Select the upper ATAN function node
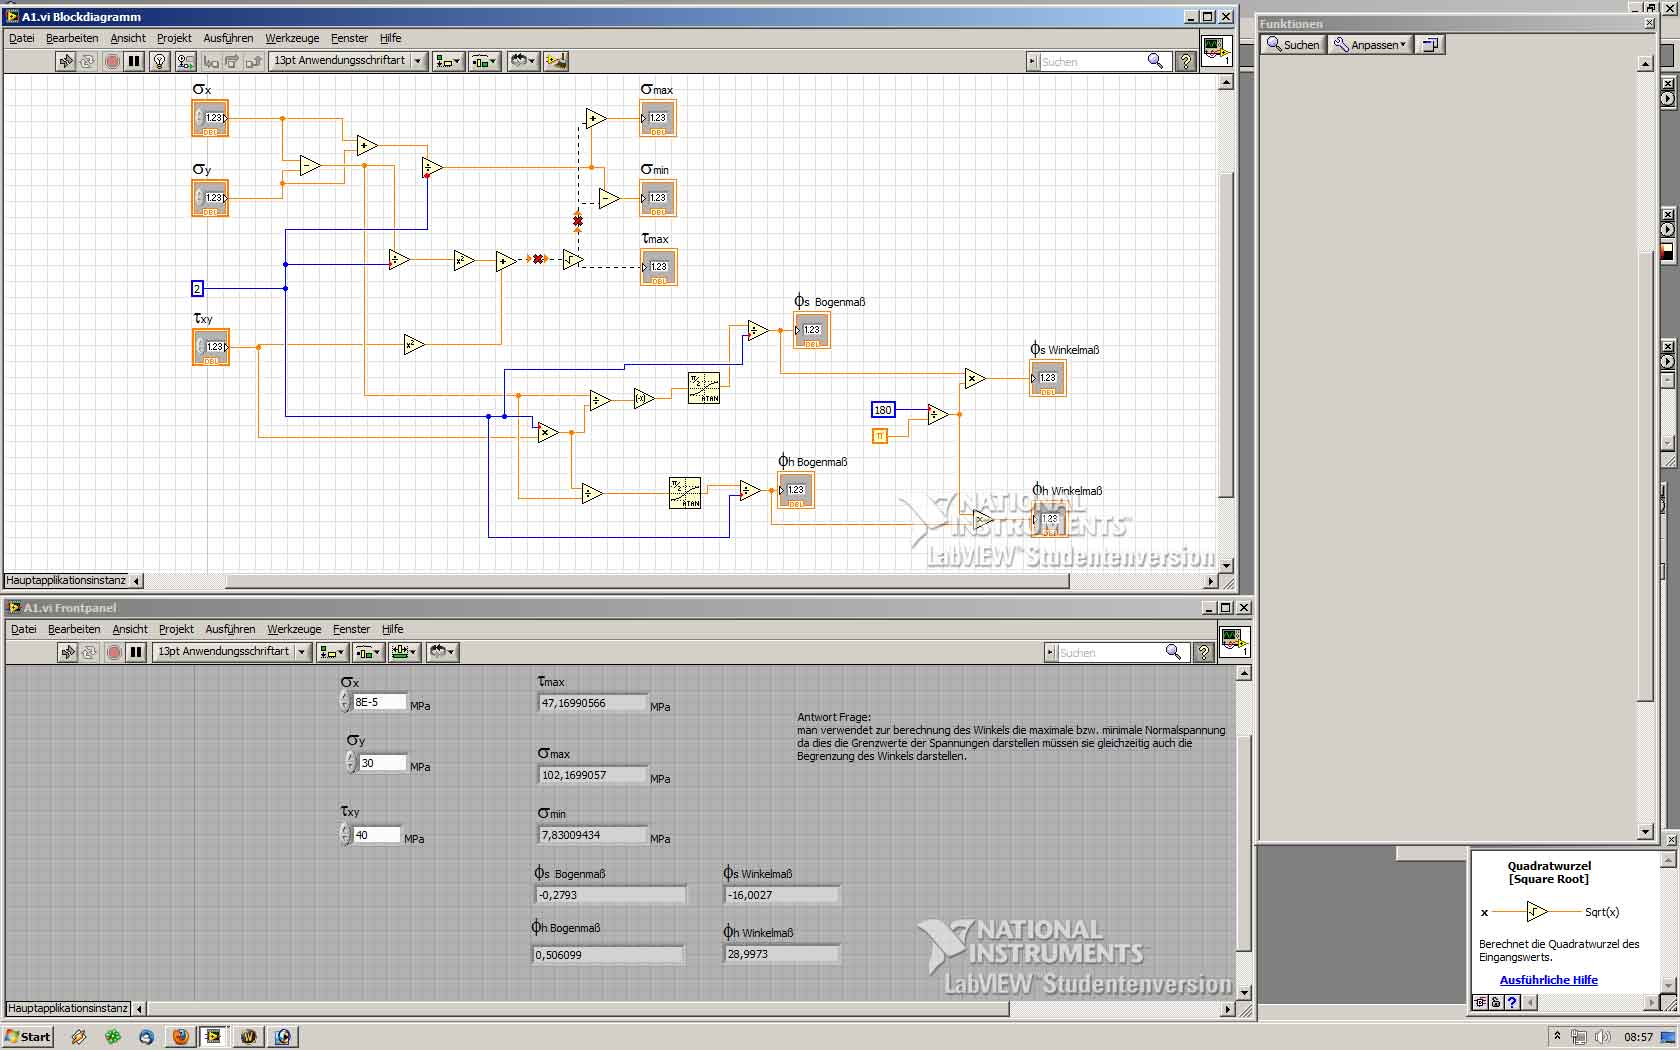1680x1050 pixels. [x=704, y=388]
